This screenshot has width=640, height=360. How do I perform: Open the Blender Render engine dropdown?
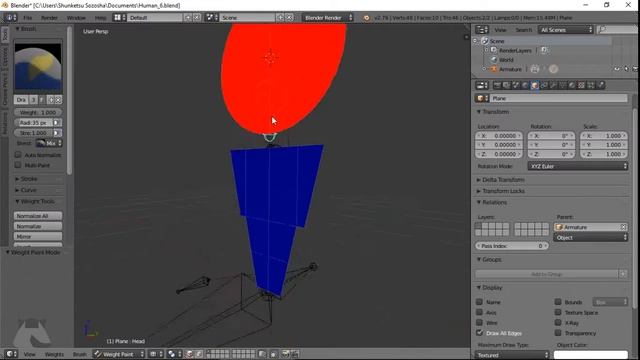(x=328, y=18)
